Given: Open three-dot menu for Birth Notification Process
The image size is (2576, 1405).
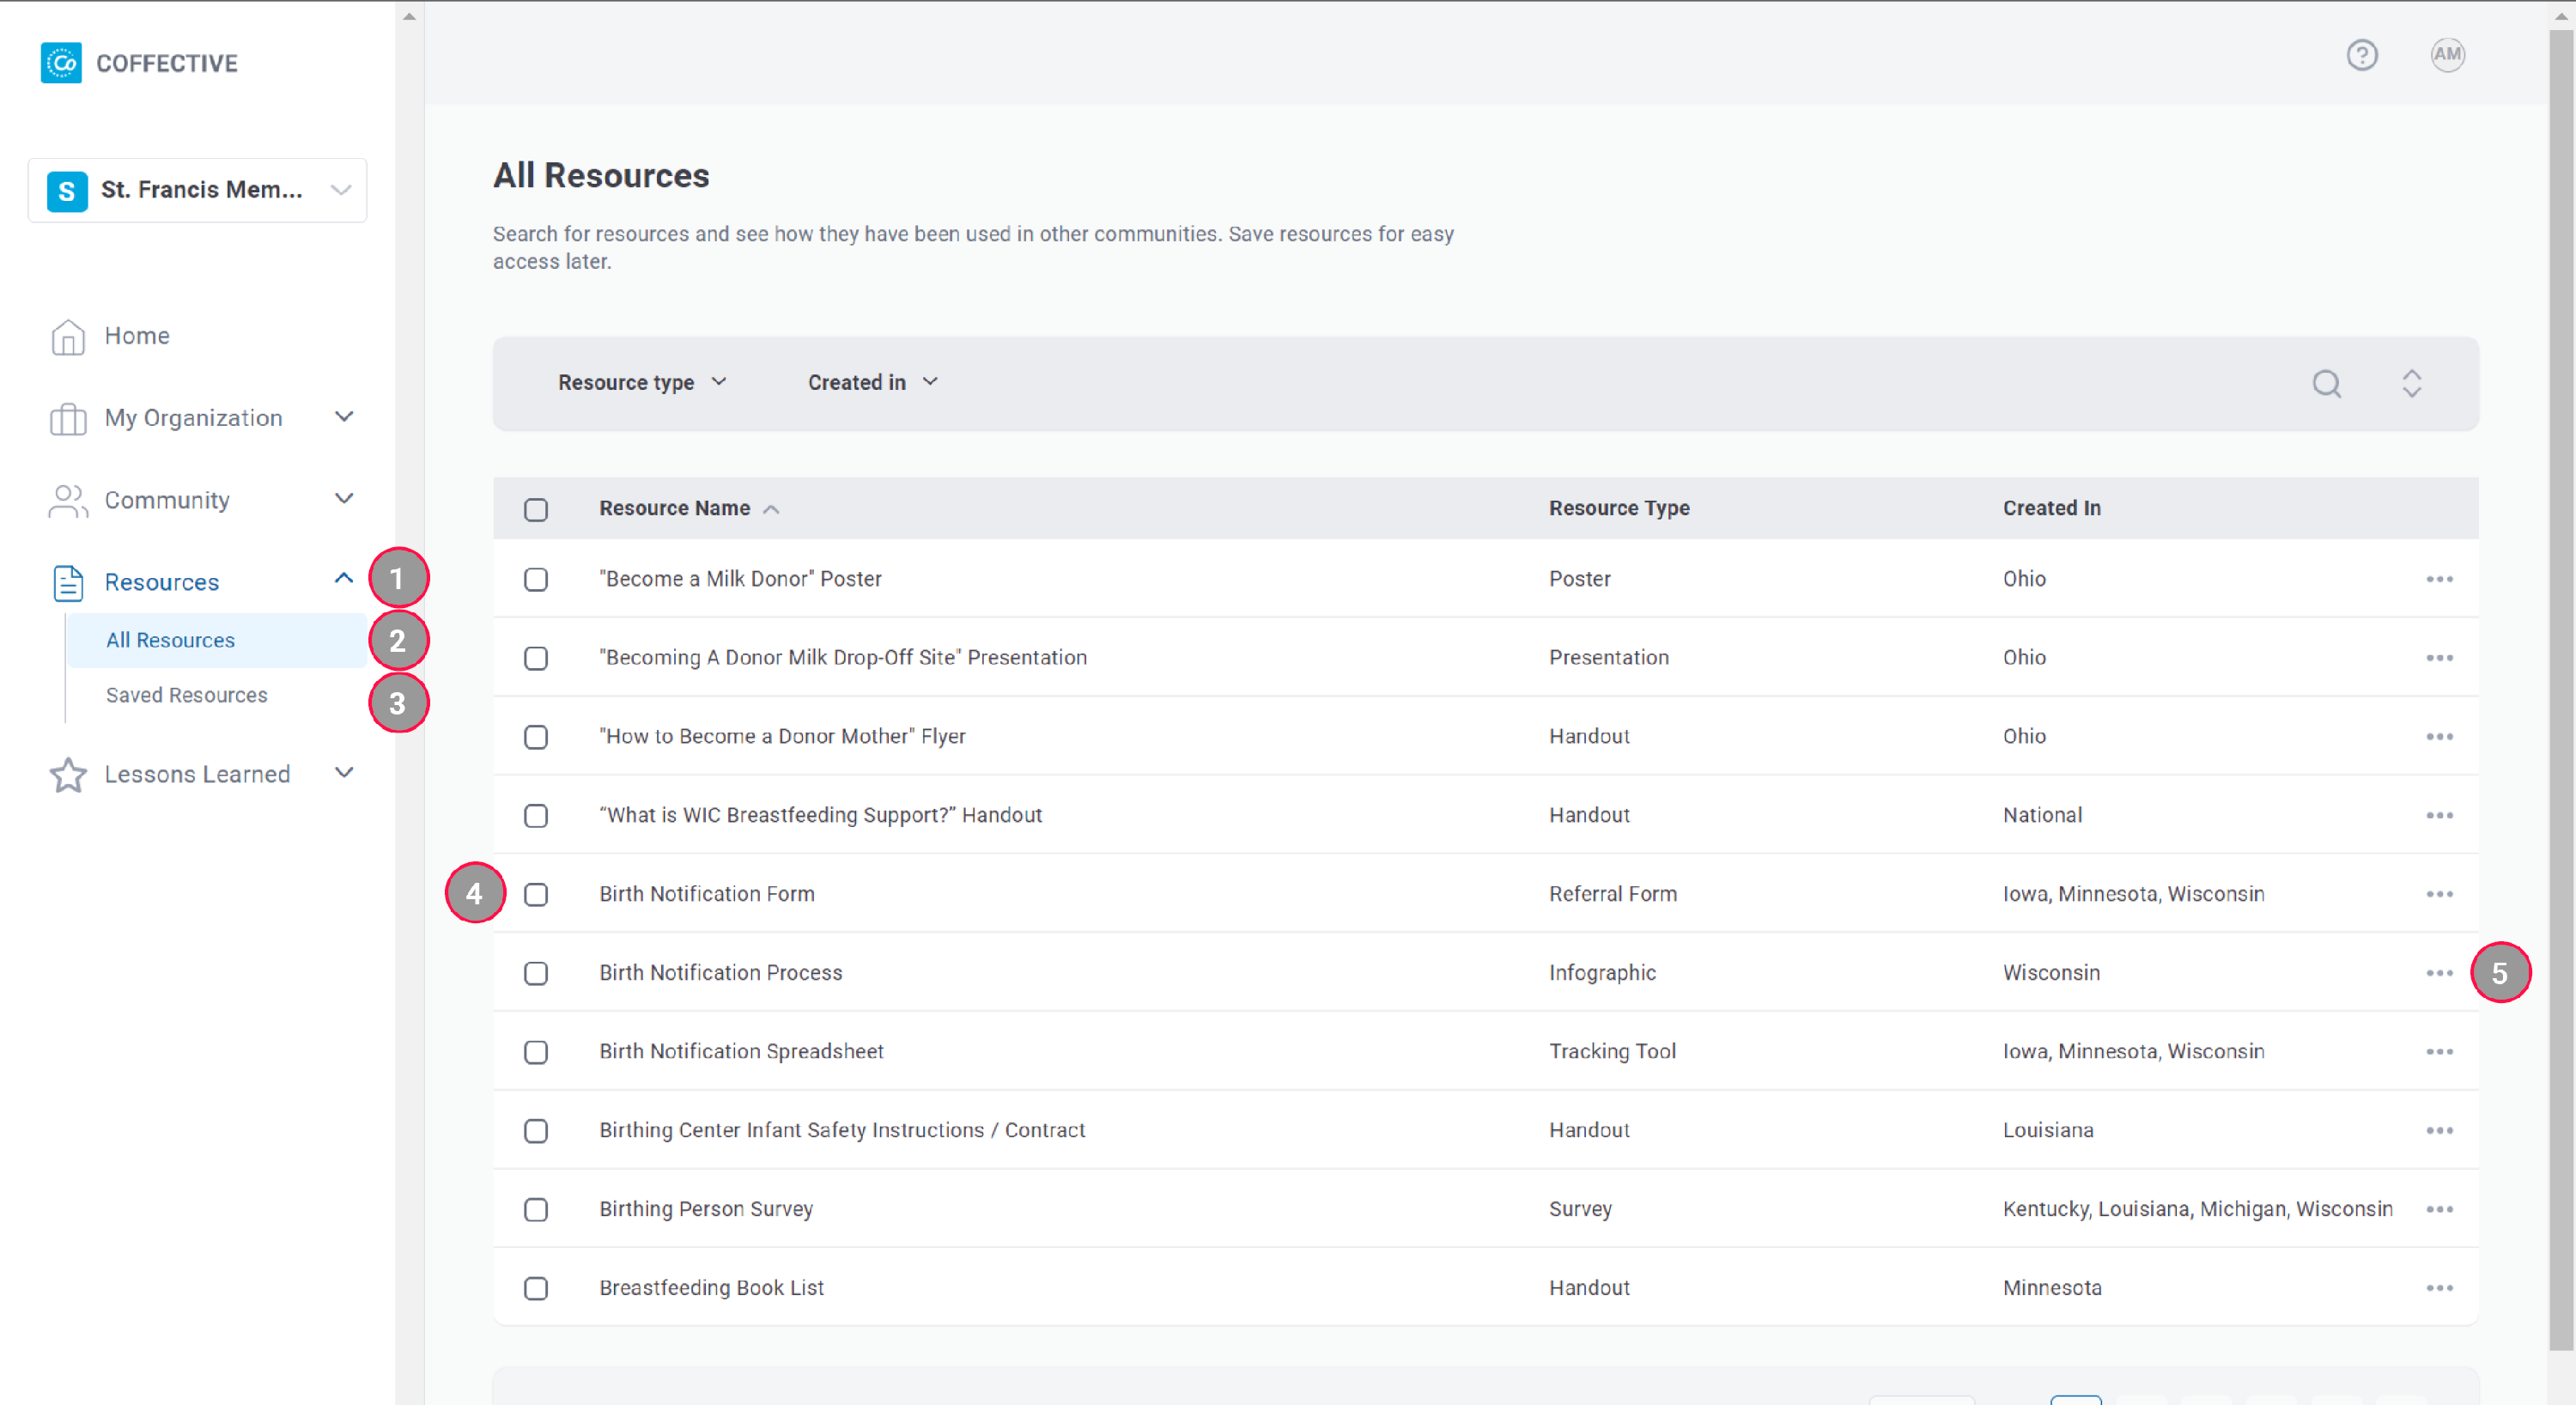Looking at the screenshot, I should [2439, 973].
